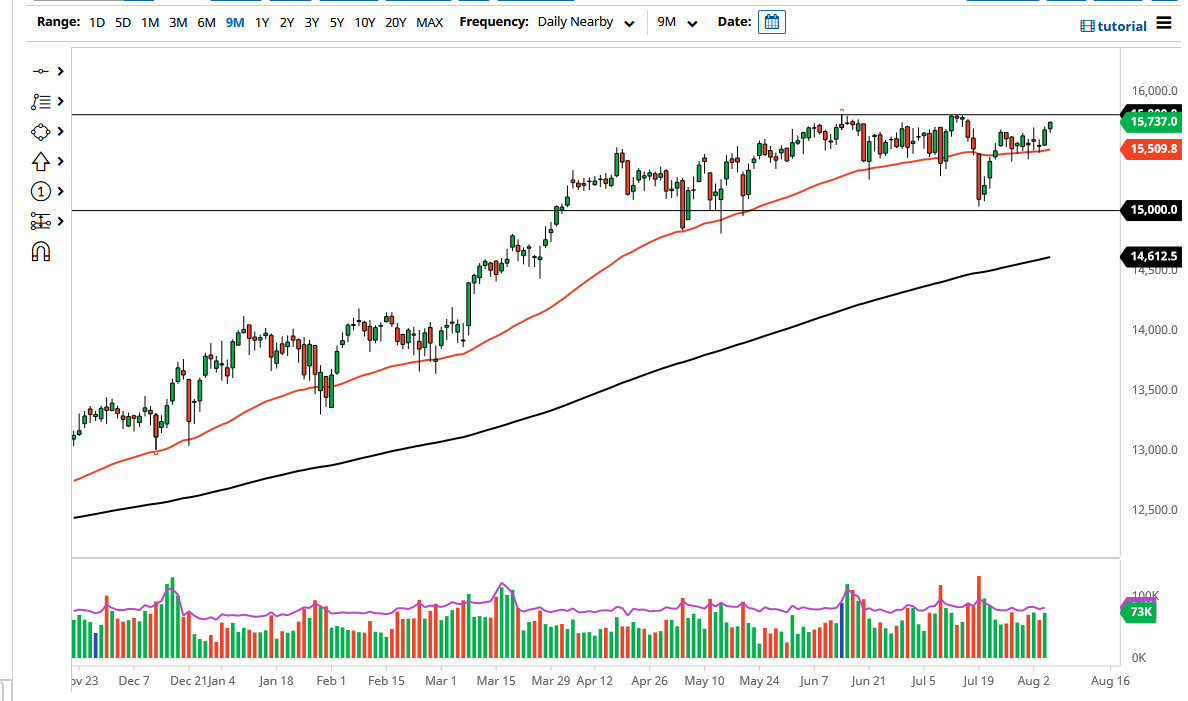The width and height of the screenshot is (1188, 701).
Task: Open the 9M period dropdown beside Frequency
Action: (x=680, y=21)
